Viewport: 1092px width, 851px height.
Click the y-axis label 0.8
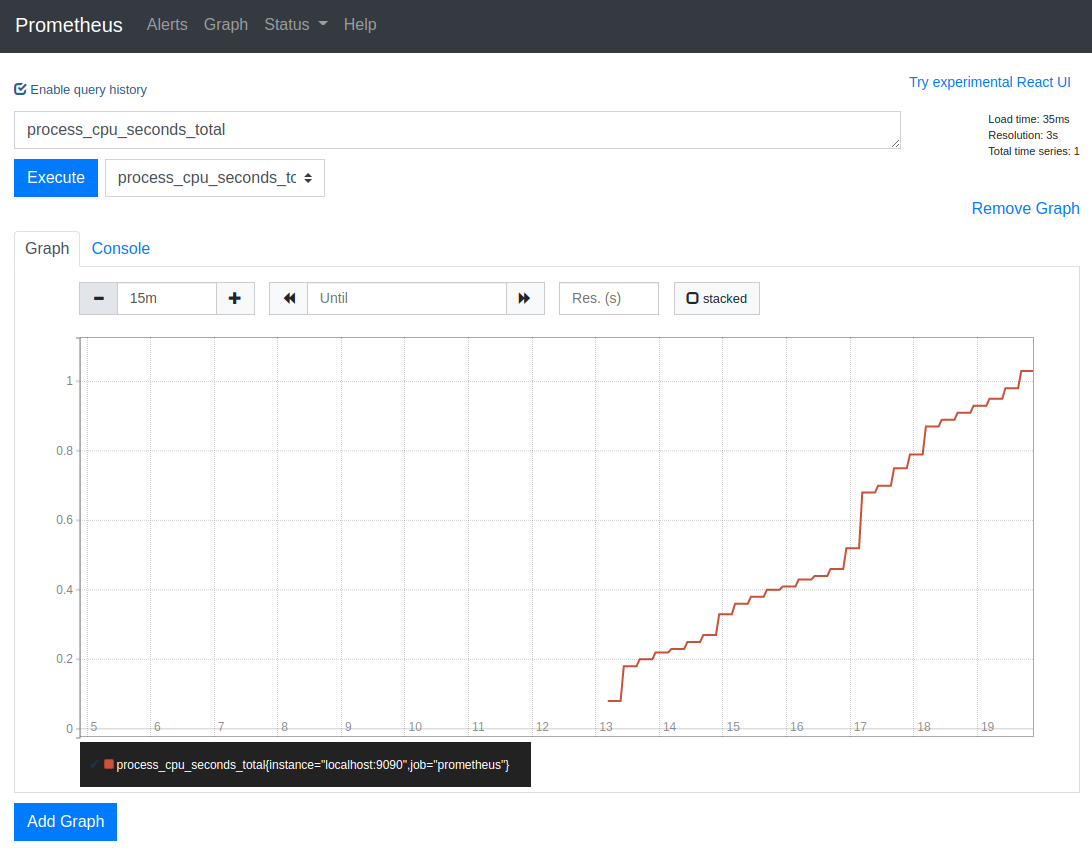tap(65, 451)
